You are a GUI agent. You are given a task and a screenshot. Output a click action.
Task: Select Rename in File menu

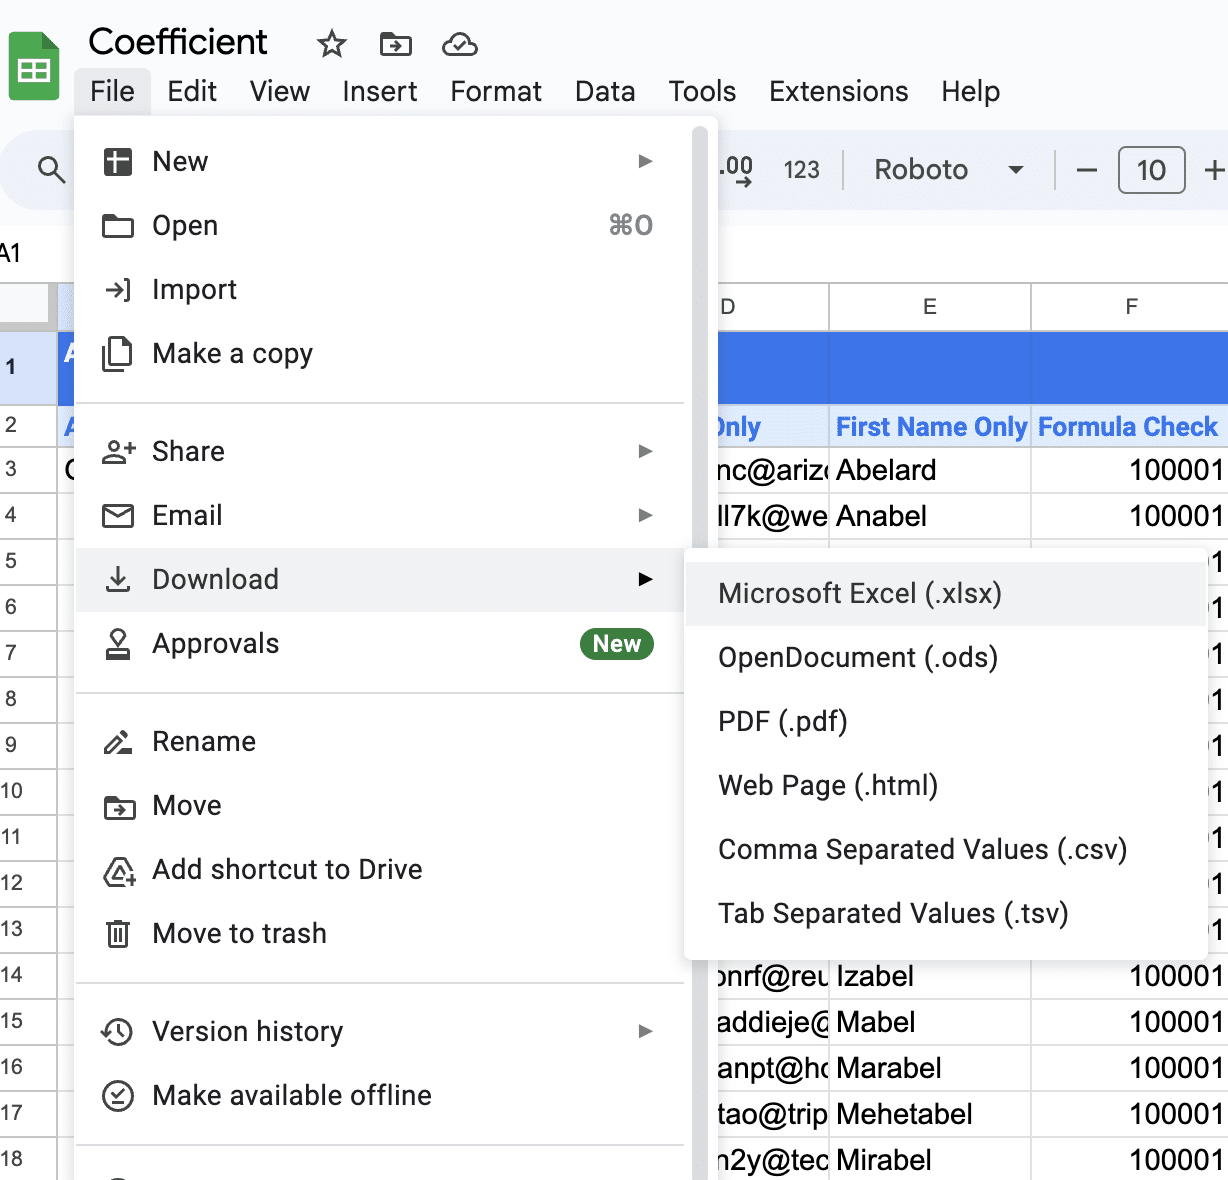tap(380, 741)
